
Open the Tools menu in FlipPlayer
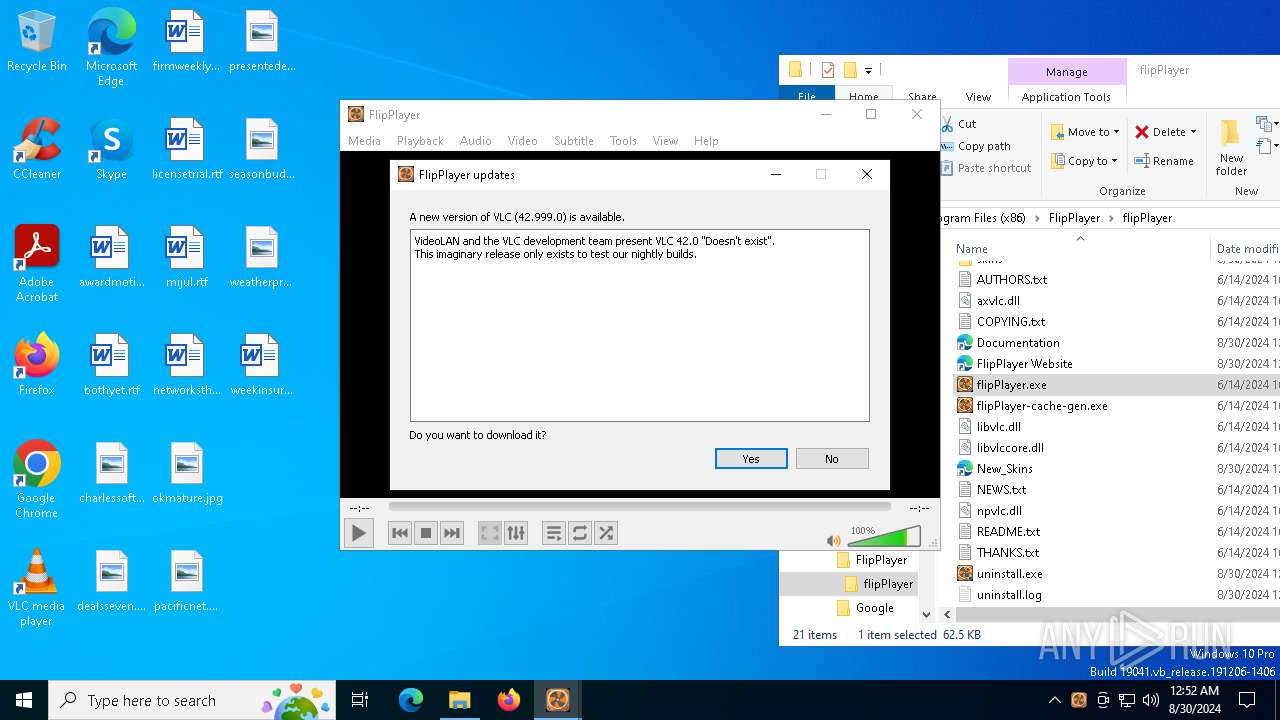pos(623,141)
